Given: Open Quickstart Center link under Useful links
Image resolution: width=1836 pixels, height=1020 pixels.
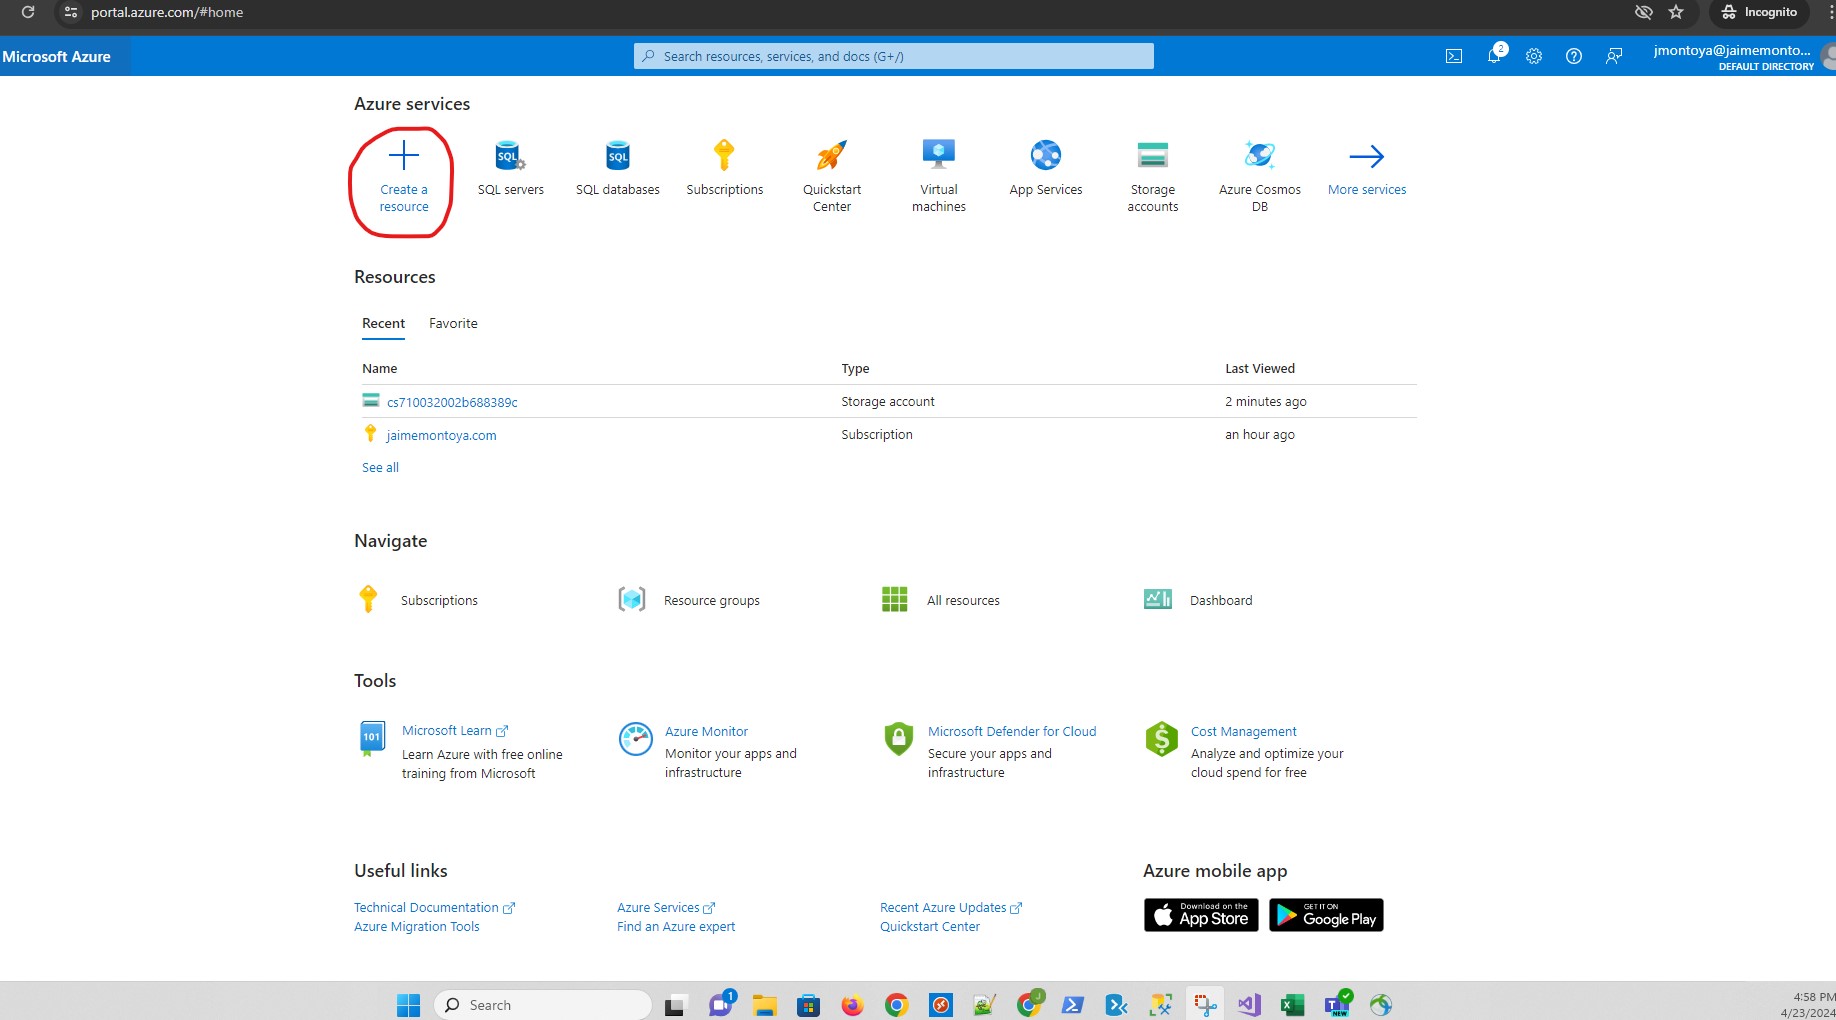Looking at the screenshot, I should click(x=929, y=926).
